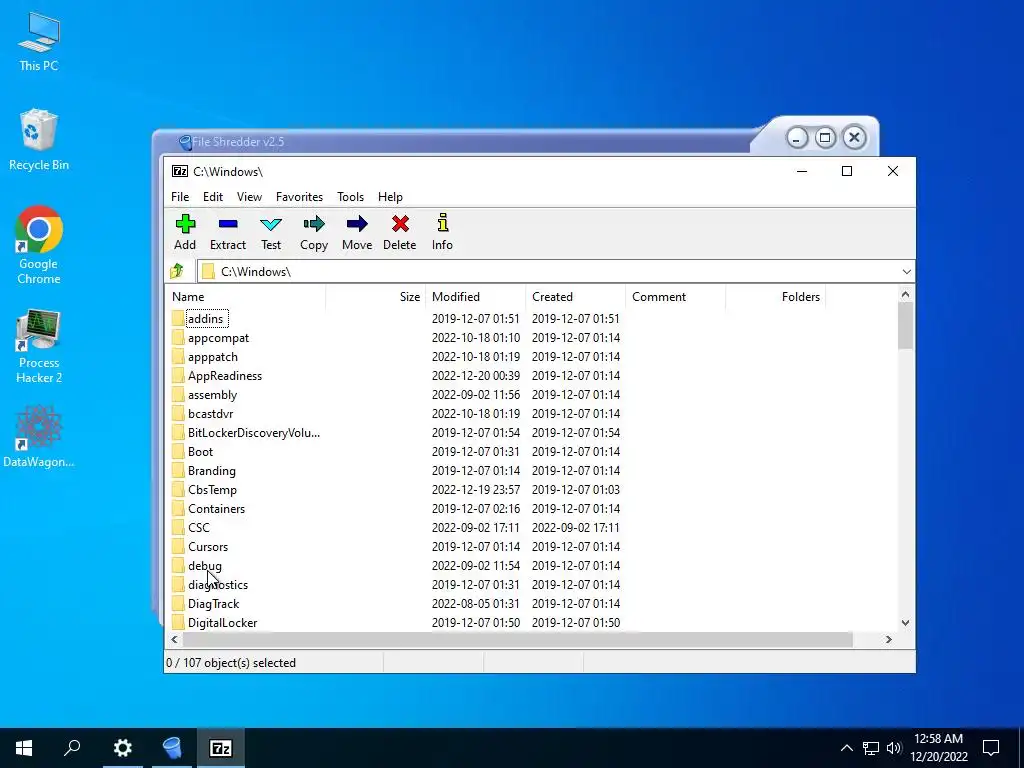The image size is (1024, 768).
Task: Select the CbsTemp folder
Action: click(x=212, y=490)
